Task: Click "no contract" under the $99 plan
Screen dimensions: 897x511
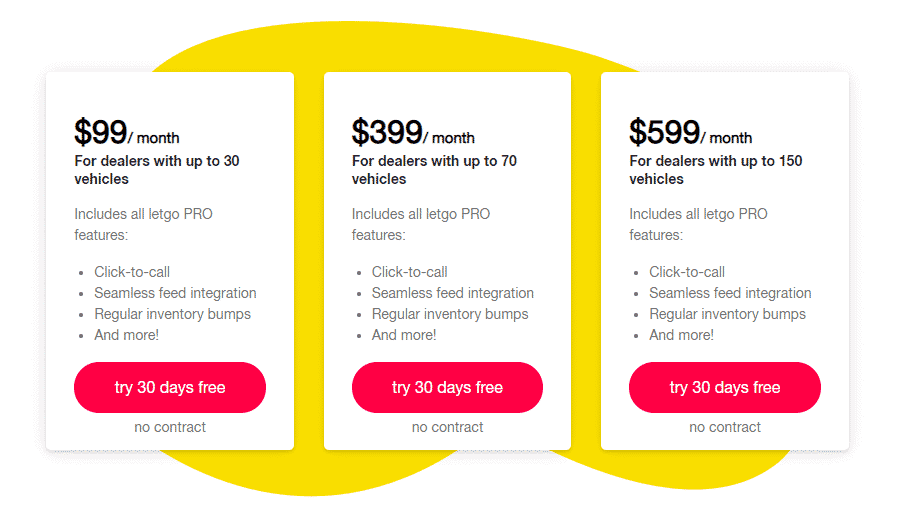Action: pyautogui.click(x=170, y=427)
